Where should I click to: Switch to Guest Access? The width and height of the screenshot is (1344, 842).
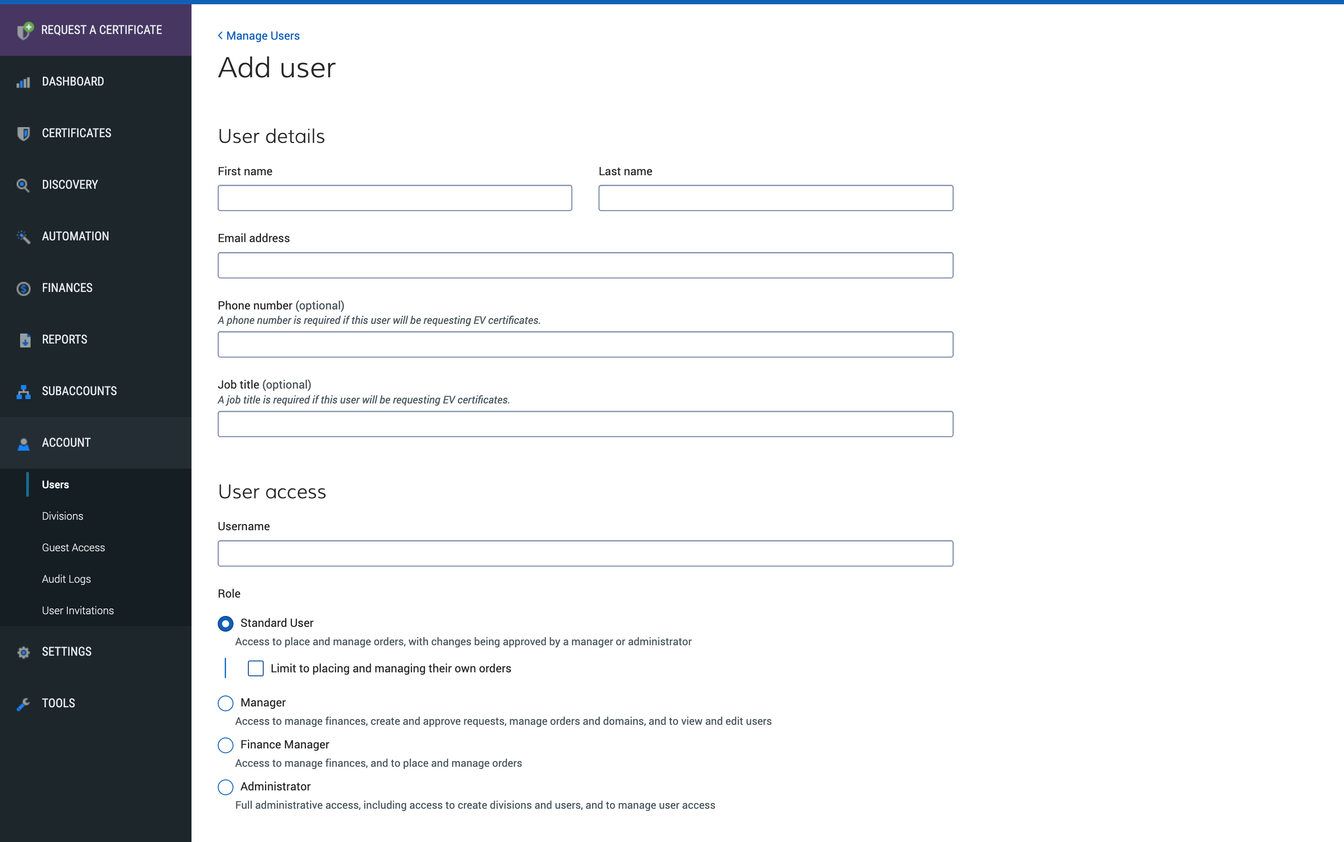(x=73, y=547)
